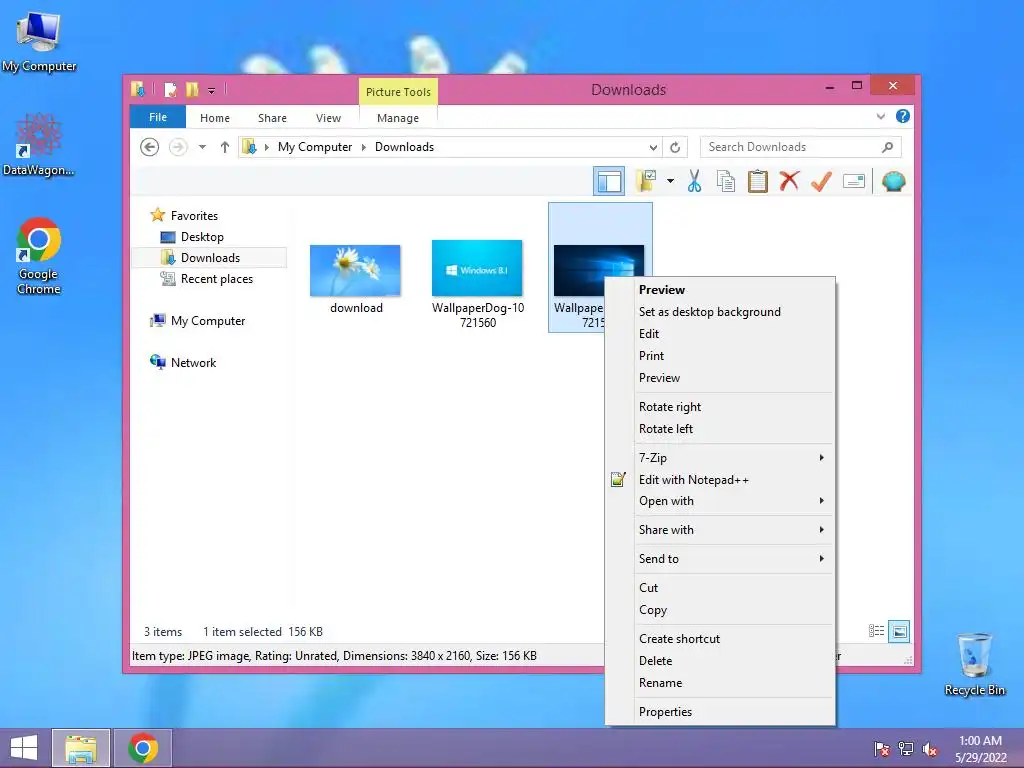Click the Copy pages toolbar icon
The width and height of the screenshot is (1024, 768).
pyautogui.click(x=726, y=181)
